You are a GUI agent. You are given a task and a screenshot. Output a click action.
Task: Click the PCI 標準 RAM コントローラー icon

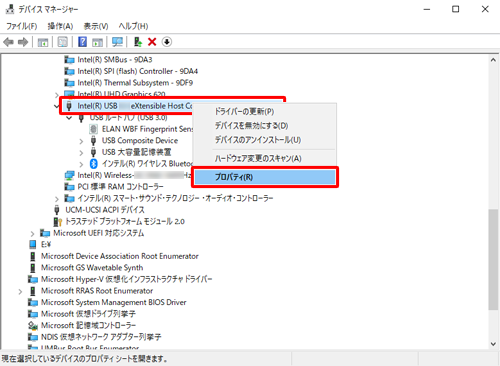click(69, 187)
